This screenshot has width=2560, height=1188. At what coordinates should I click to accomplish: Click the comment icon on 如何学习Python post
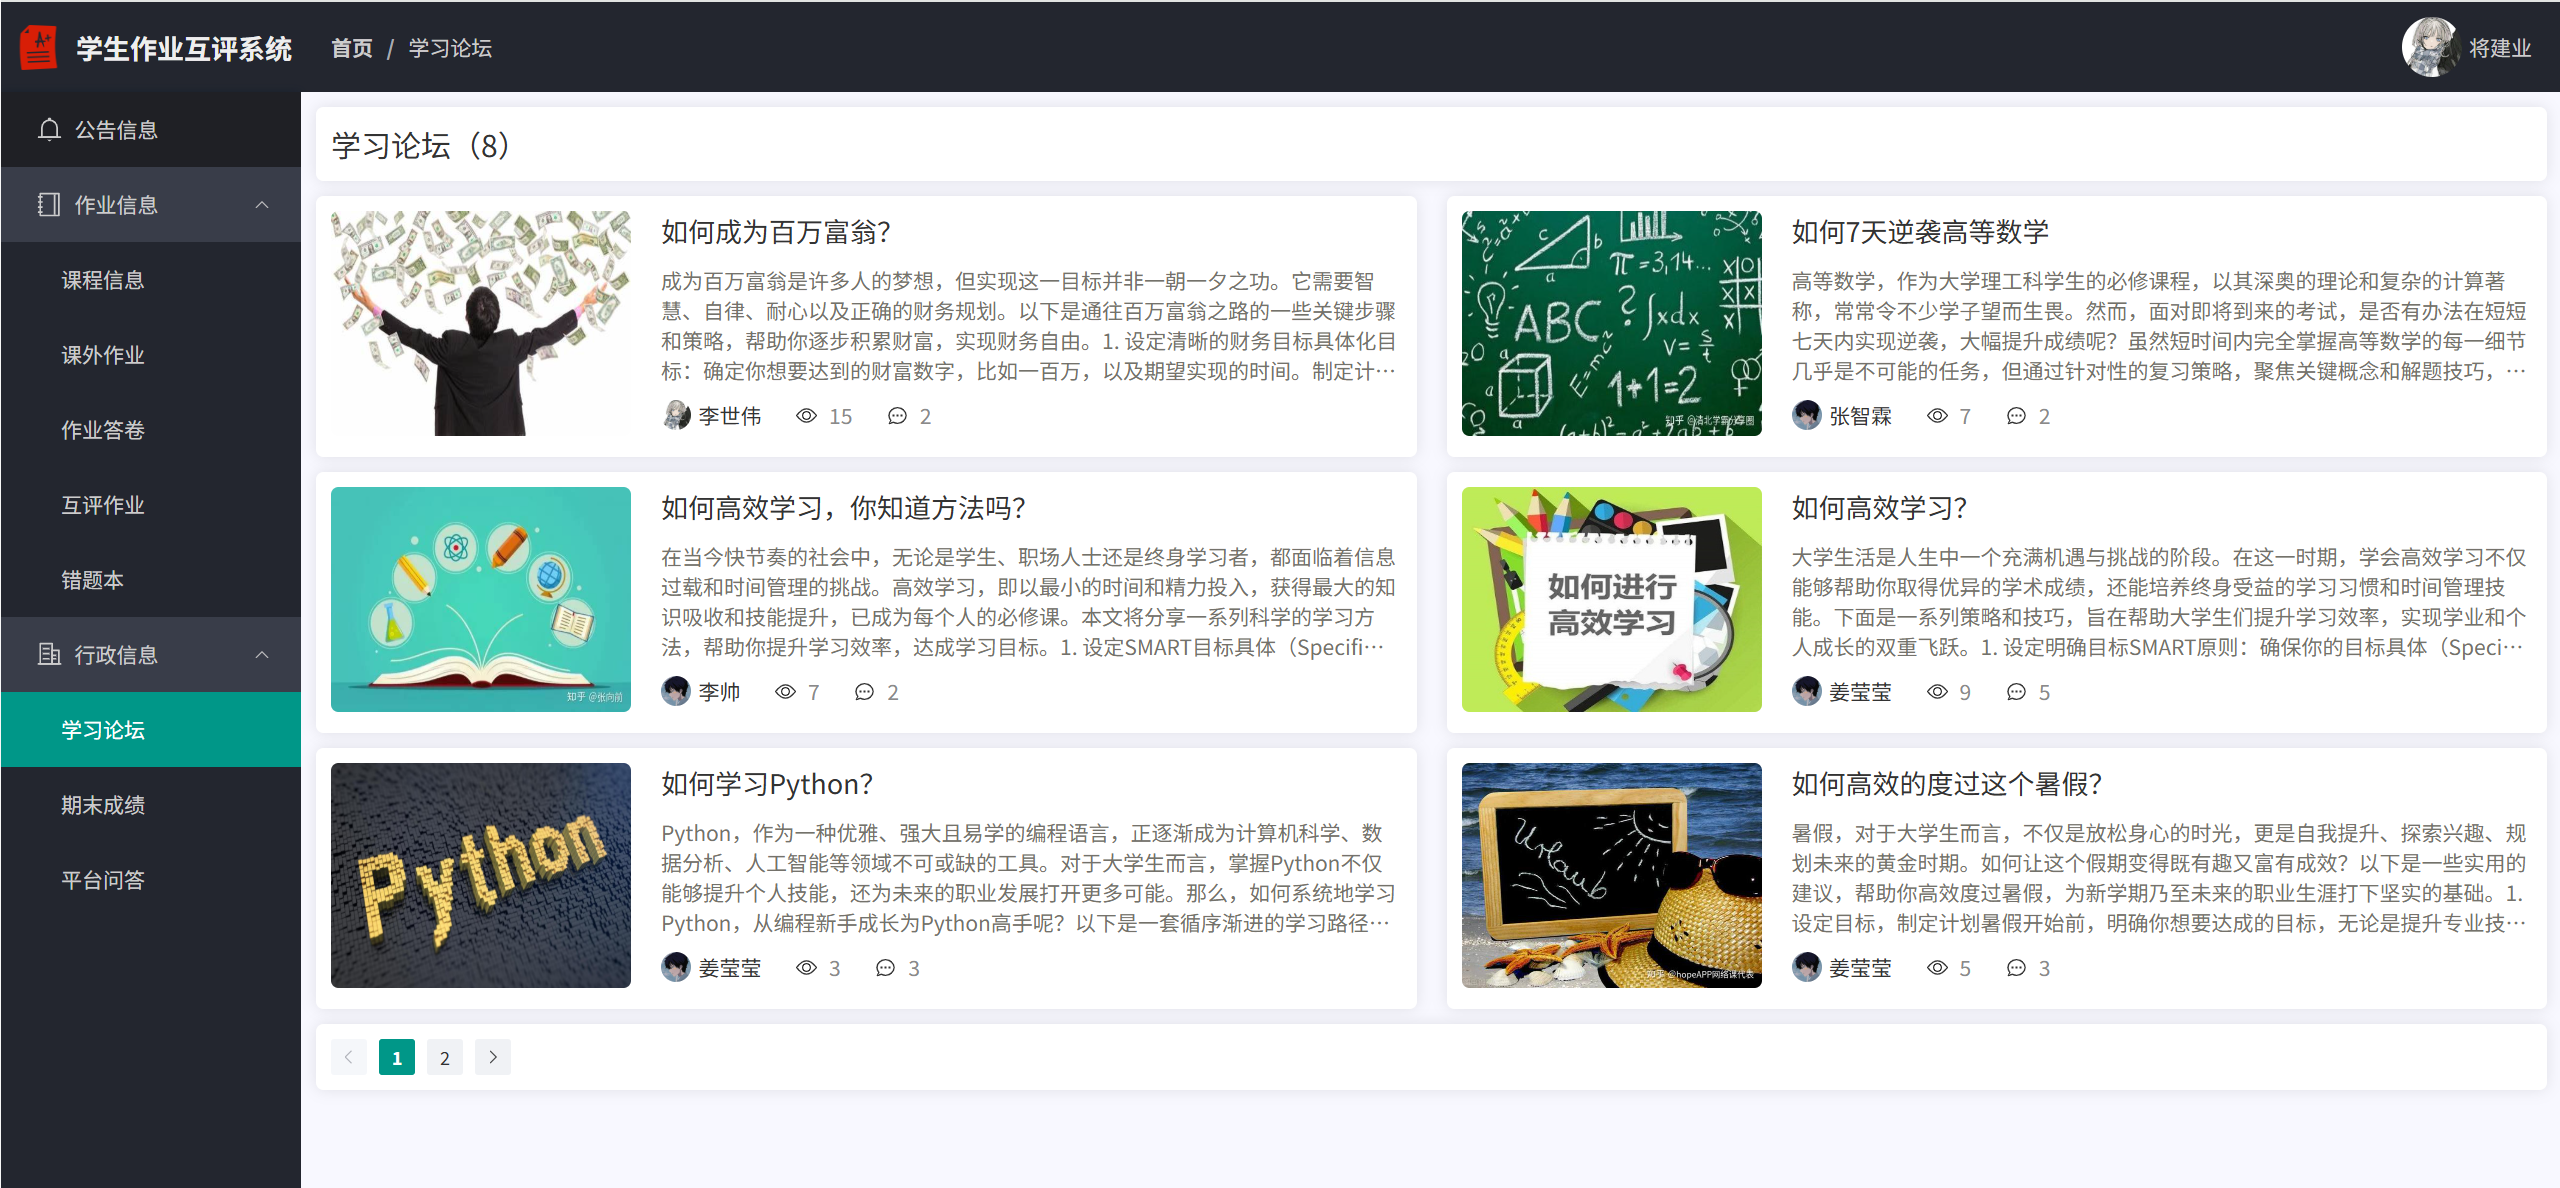coord(885,968)
